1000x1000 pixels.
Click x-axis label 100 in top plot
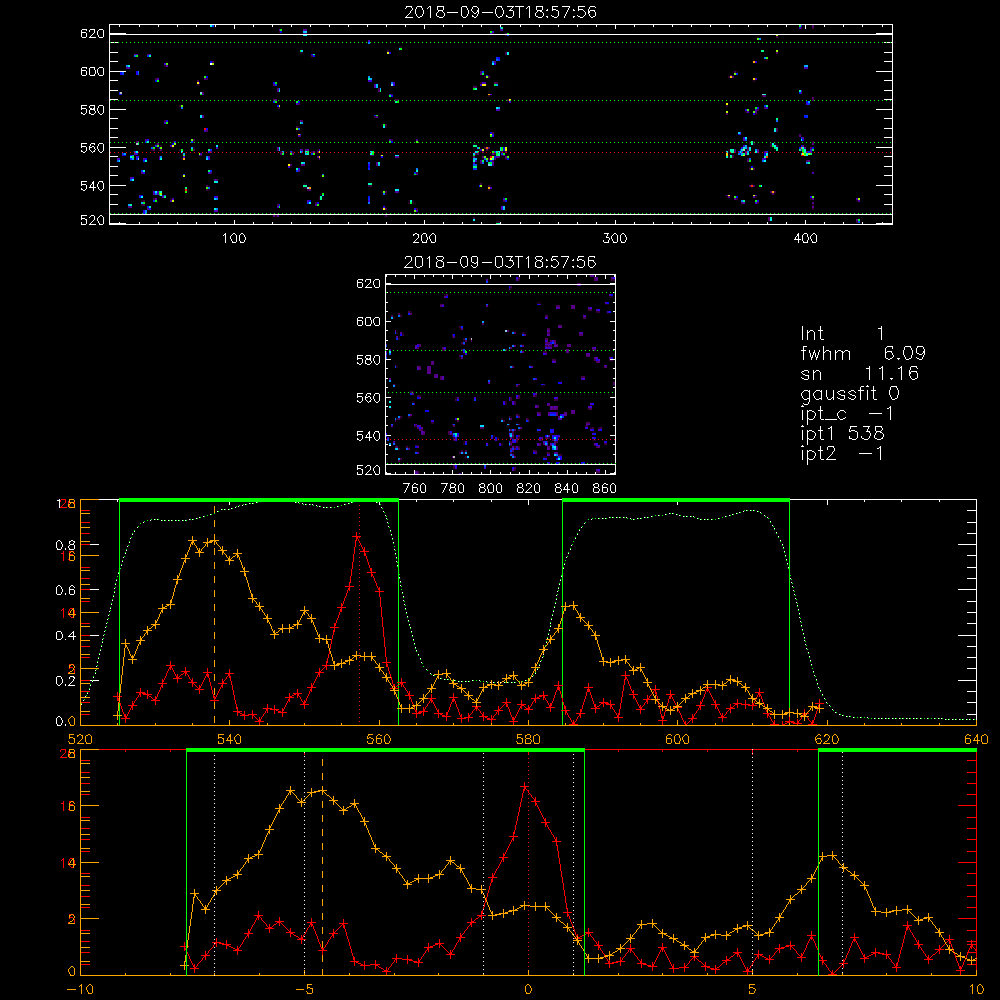tap(234, 239)
